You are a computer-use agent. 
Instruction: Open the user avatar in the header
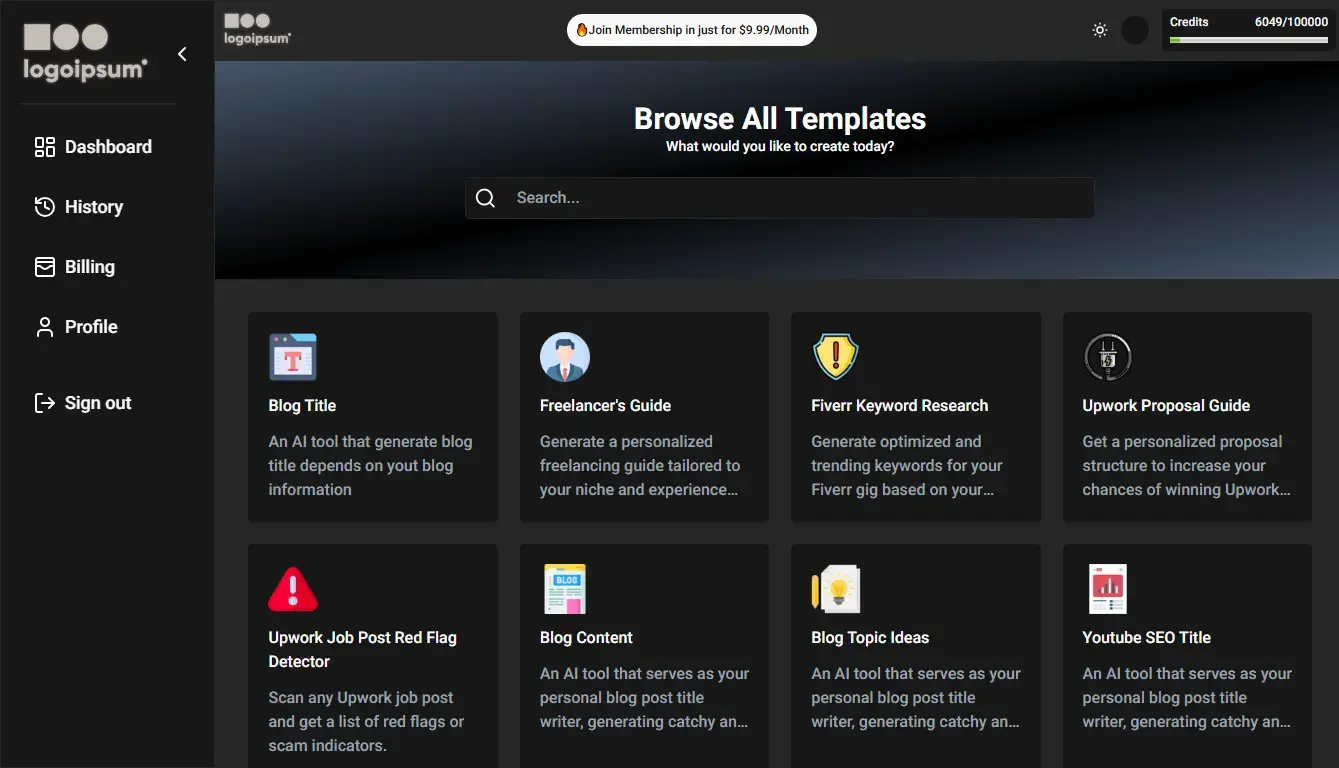pos(1135,30)
